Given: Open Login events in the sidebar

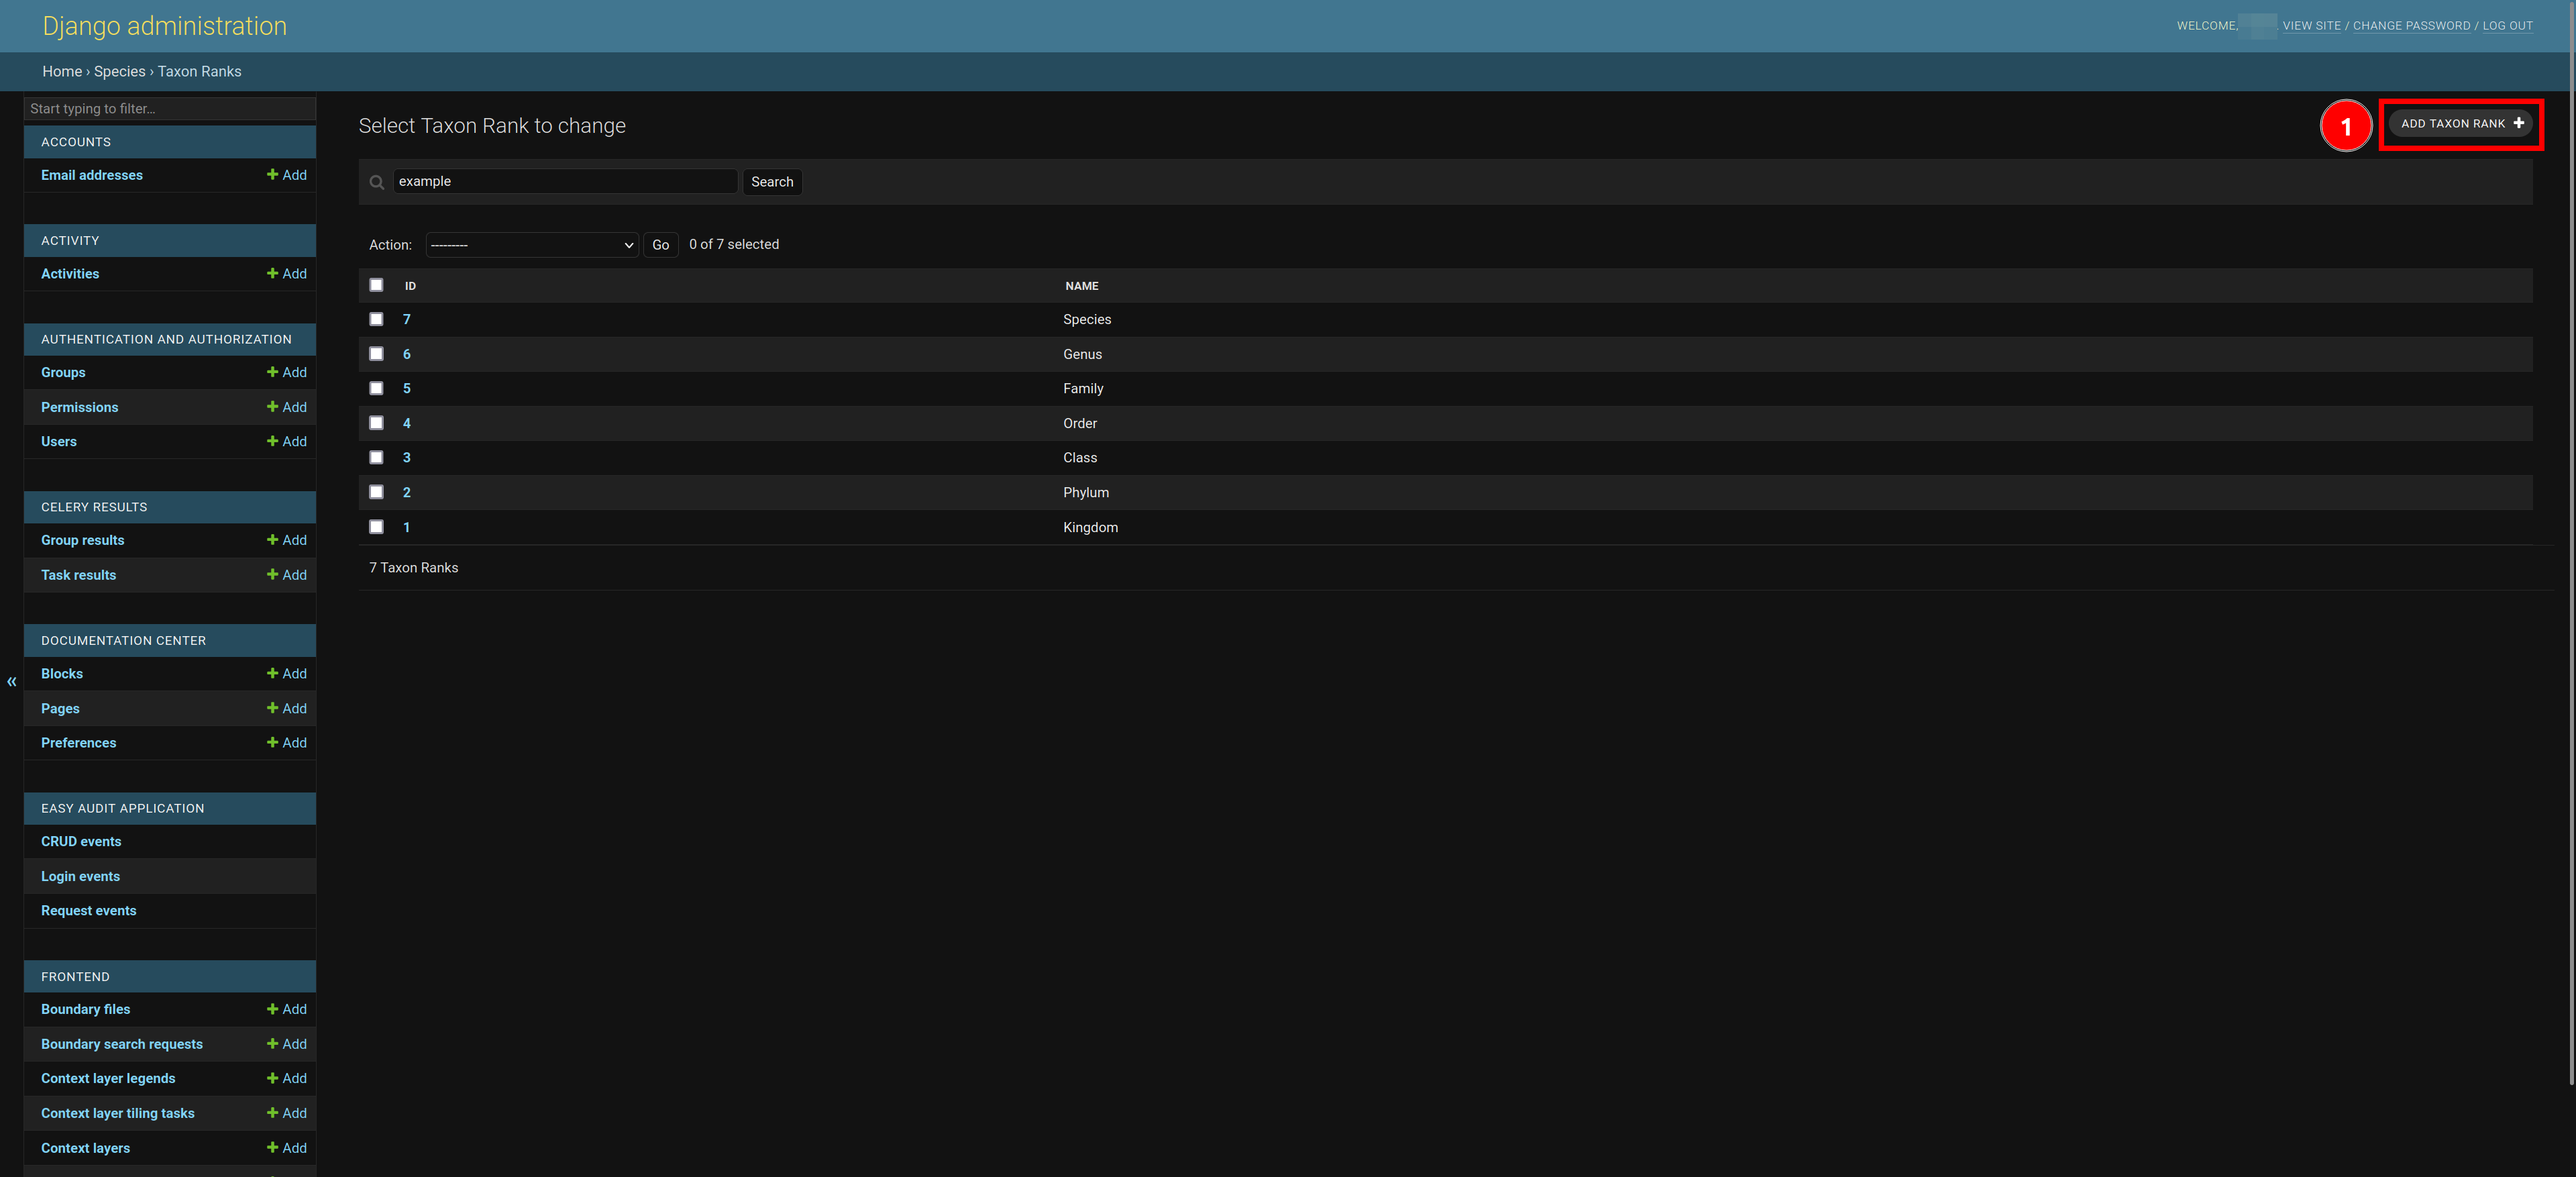Looking at the screenshot, I should tap(80, 877).
